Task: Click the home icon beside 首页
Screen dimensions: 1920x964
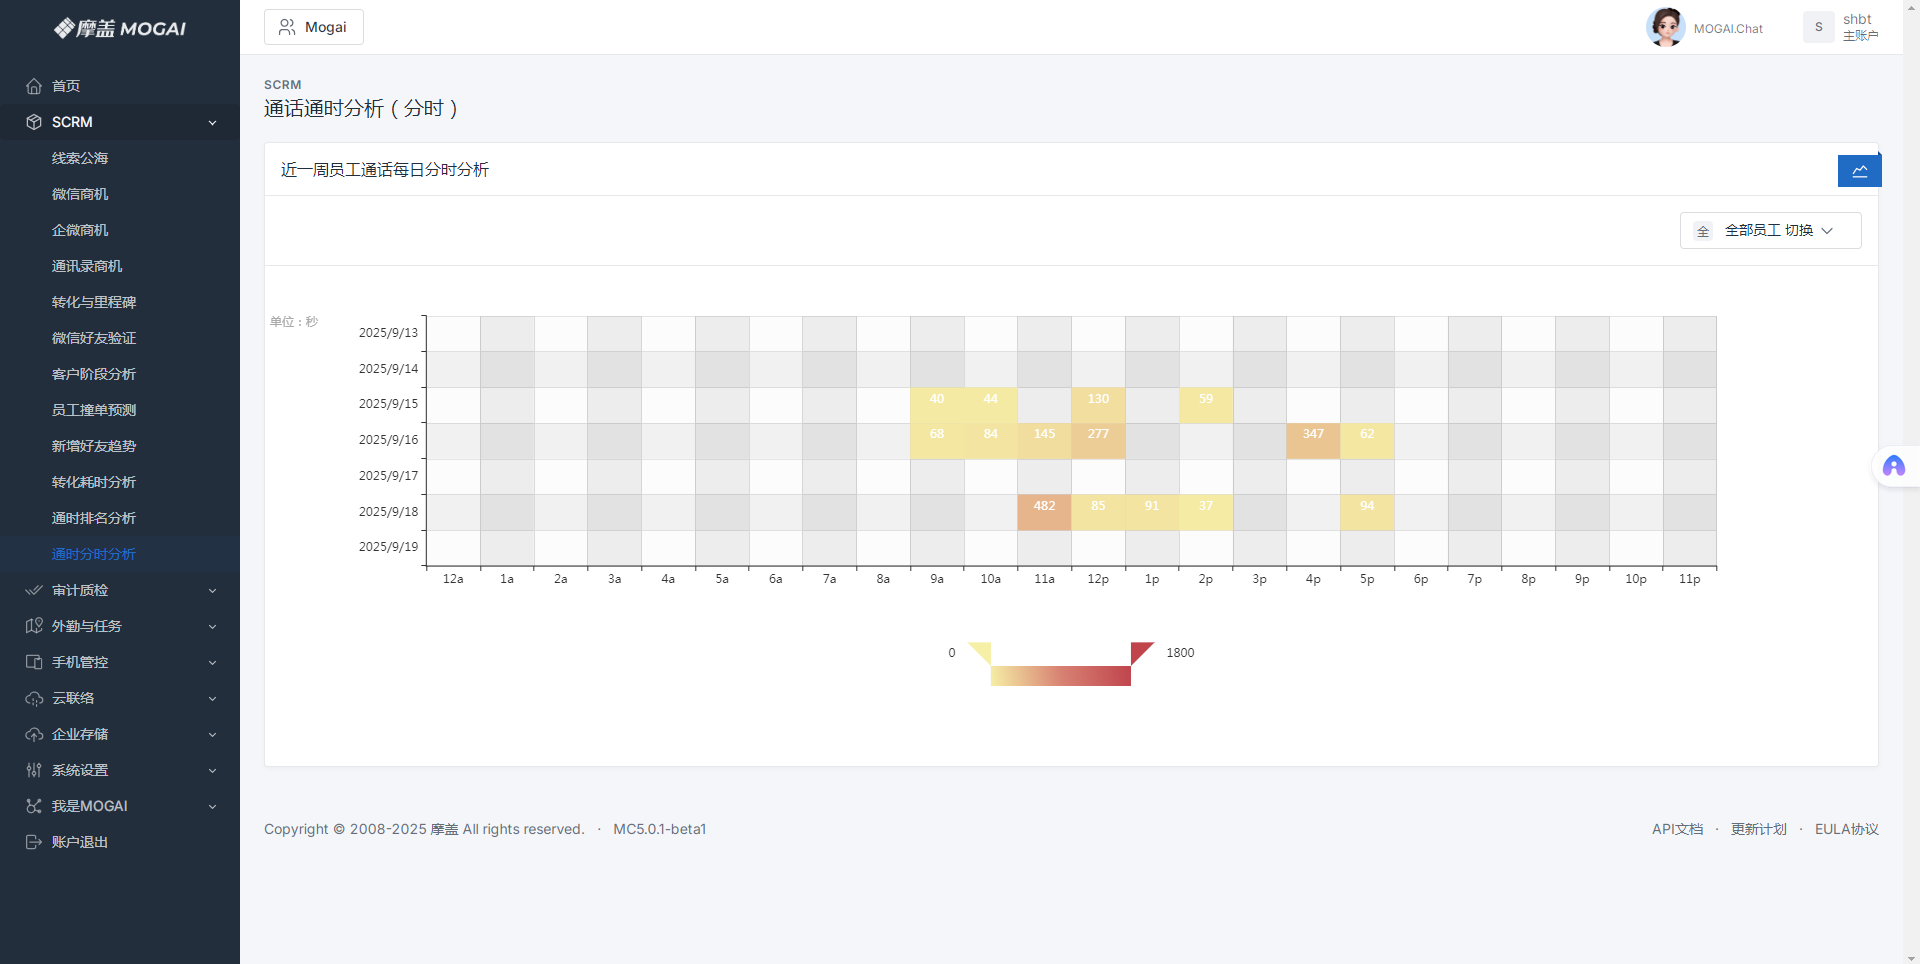Action: coord(34,86)
